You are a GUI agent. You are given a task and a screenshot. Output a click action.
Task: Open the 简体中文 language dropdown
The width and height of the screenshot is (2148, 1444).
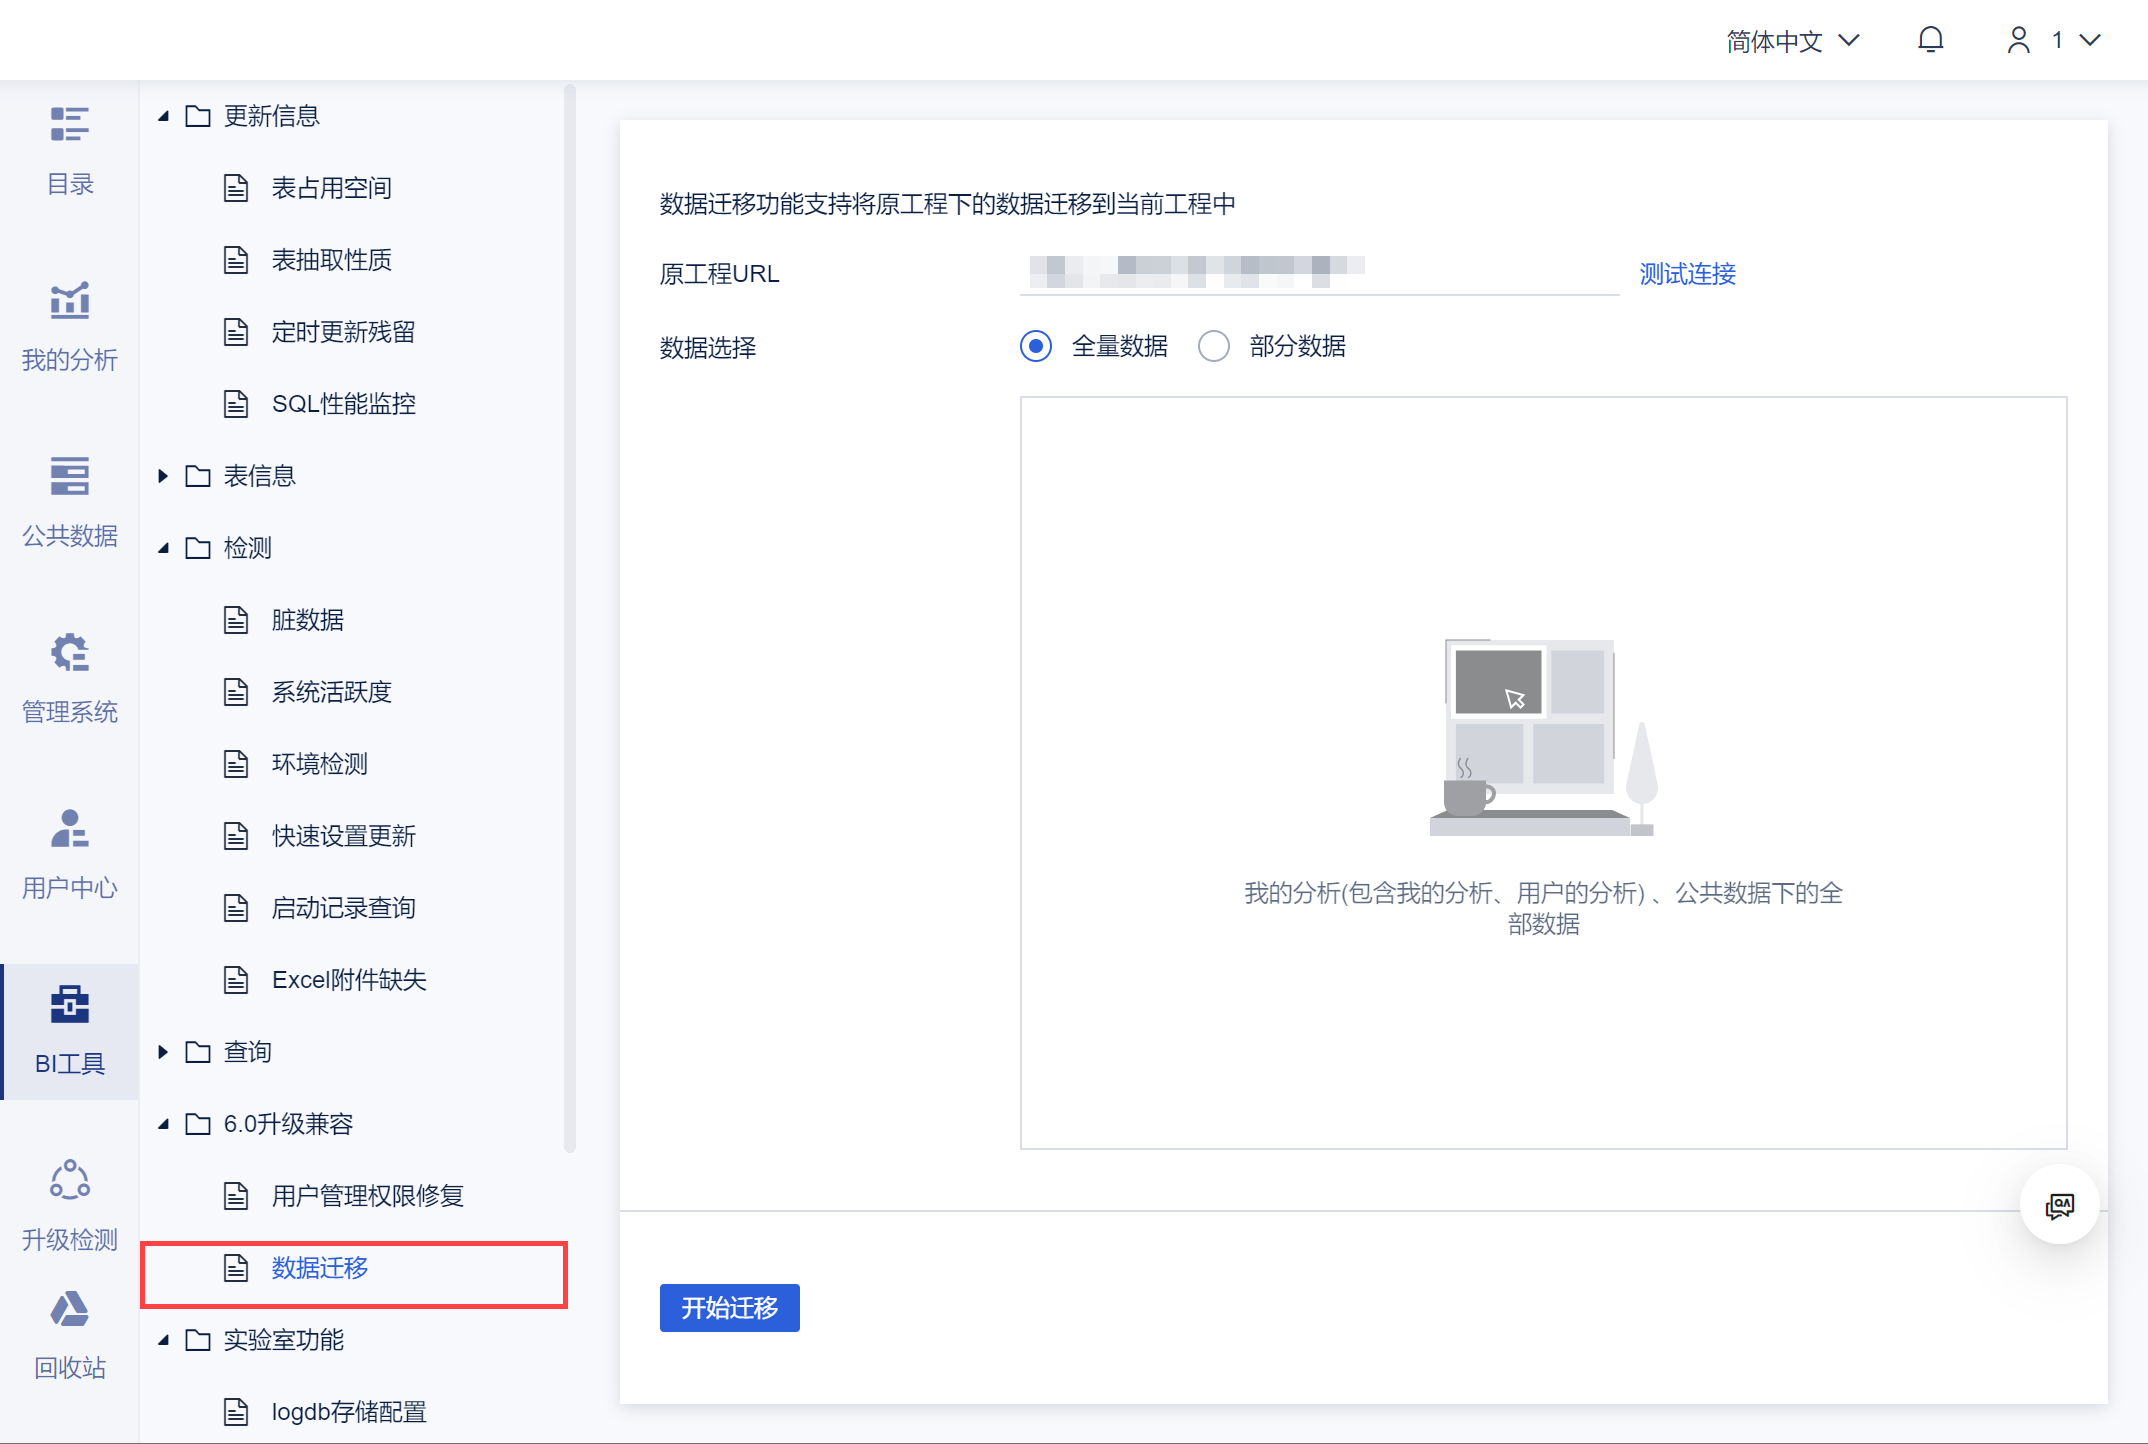(1792, 41)
